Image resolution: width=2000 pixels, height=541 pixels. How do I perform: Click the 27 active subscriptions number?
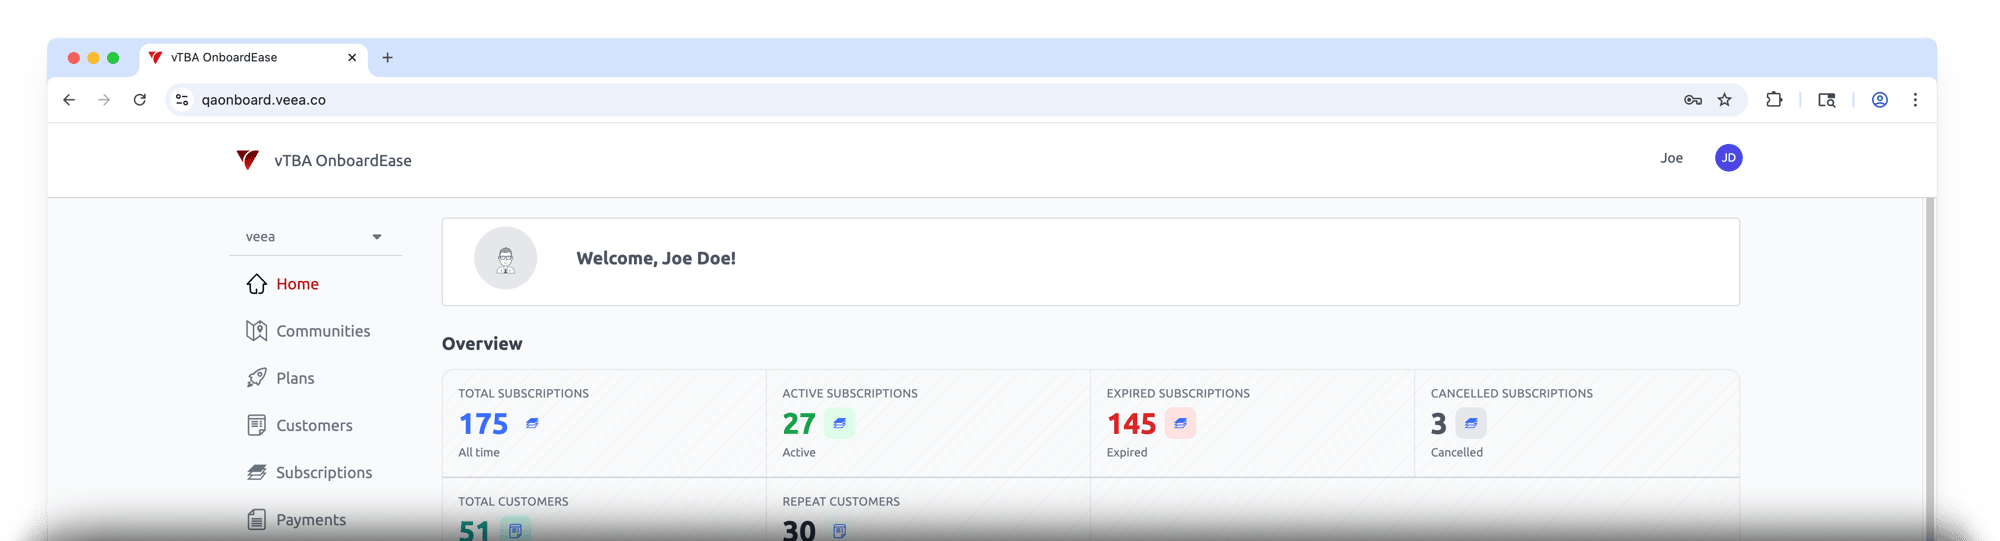pos(799,424)
